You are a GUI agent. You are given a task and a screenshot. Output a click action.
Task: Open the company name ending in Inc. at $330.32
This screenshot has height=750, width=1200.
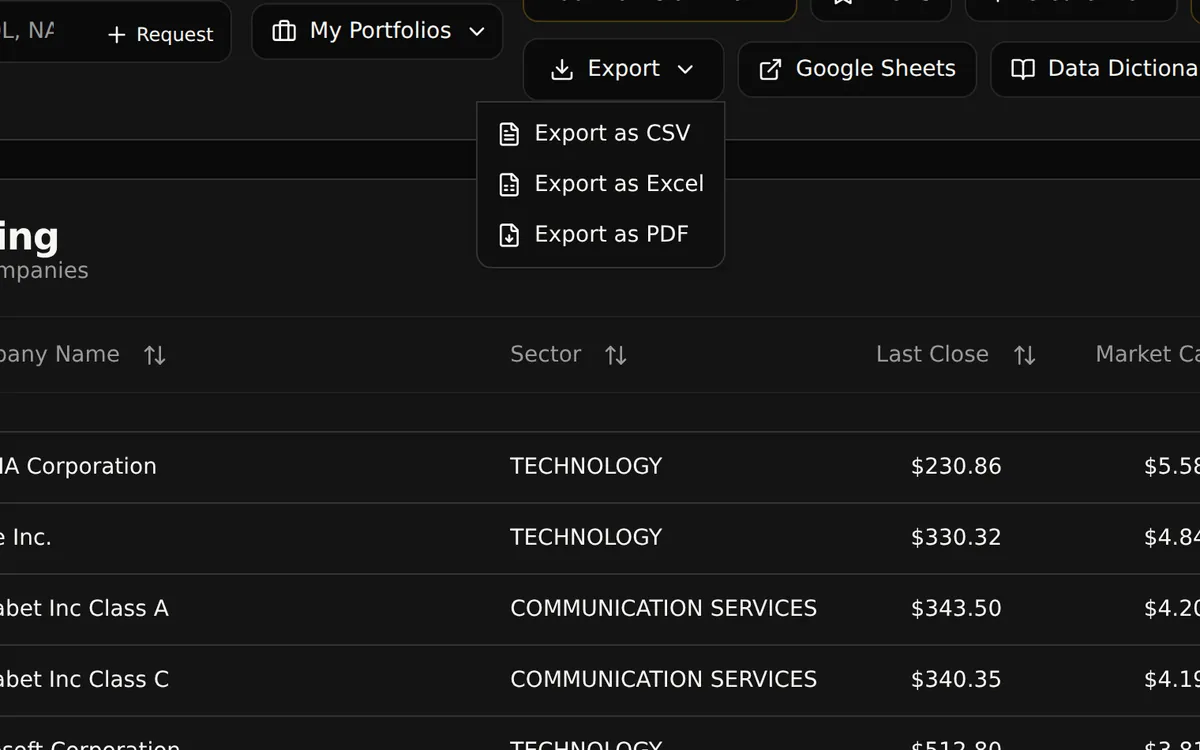pos(26,537)
